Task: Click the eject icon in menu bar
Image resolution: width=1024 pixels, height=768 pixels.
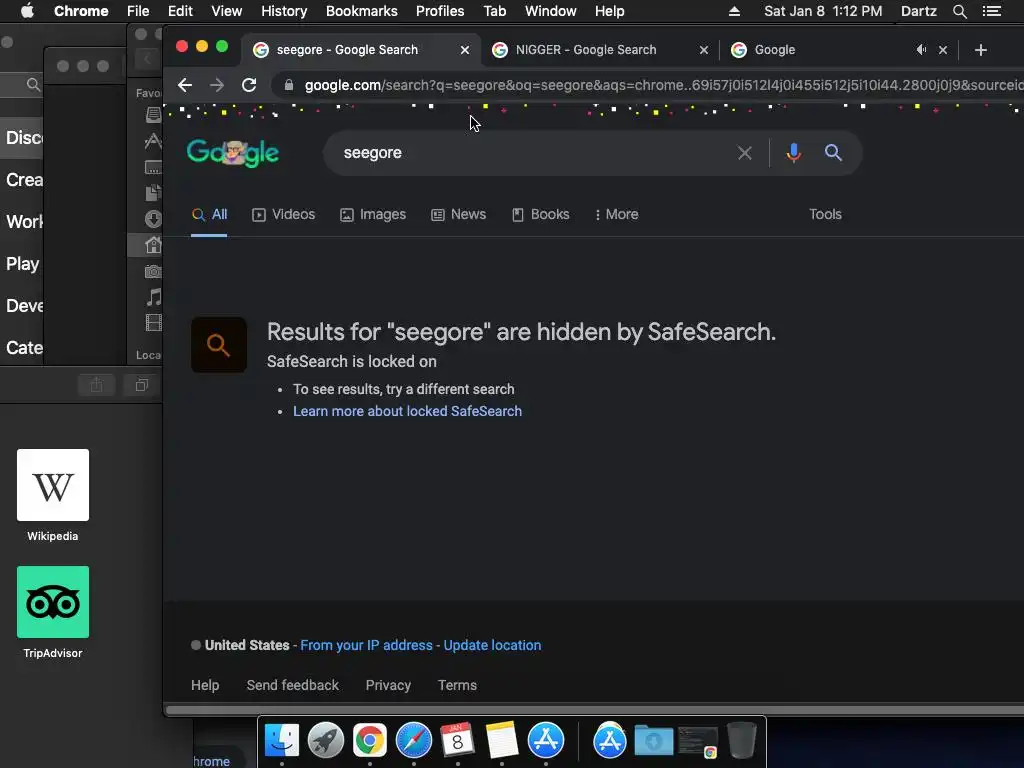Action: tap(734, 11)
